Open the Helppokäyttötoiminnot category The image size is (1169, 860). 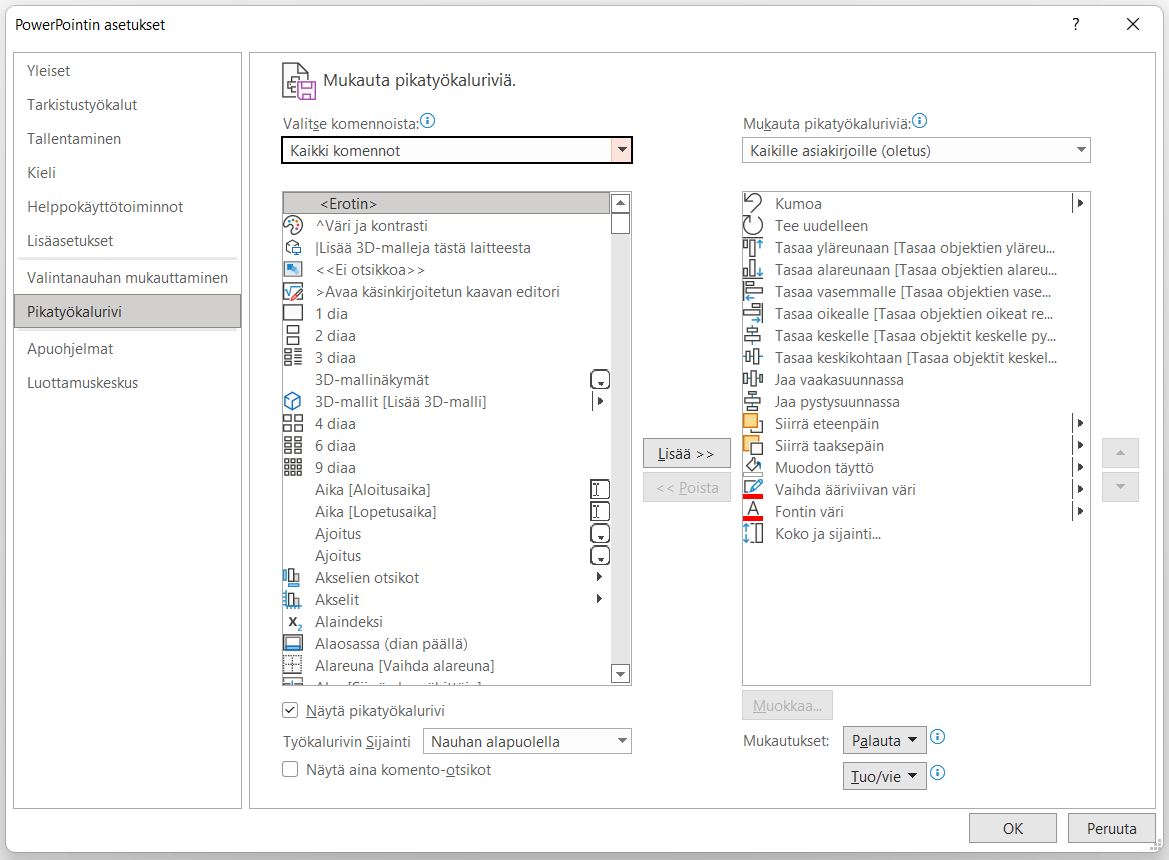pyautogui.click(x=127, y=206)
